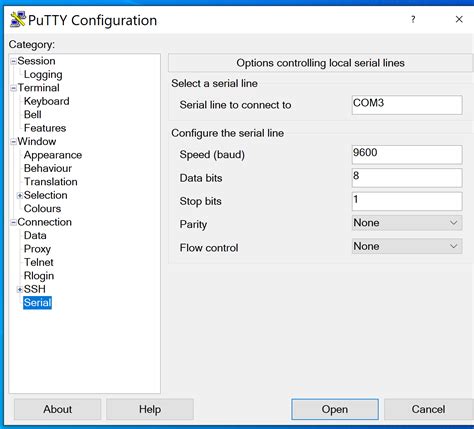Viewport: 474px width, 429px height.
Task: Click the Parity label
Action: 193,224
